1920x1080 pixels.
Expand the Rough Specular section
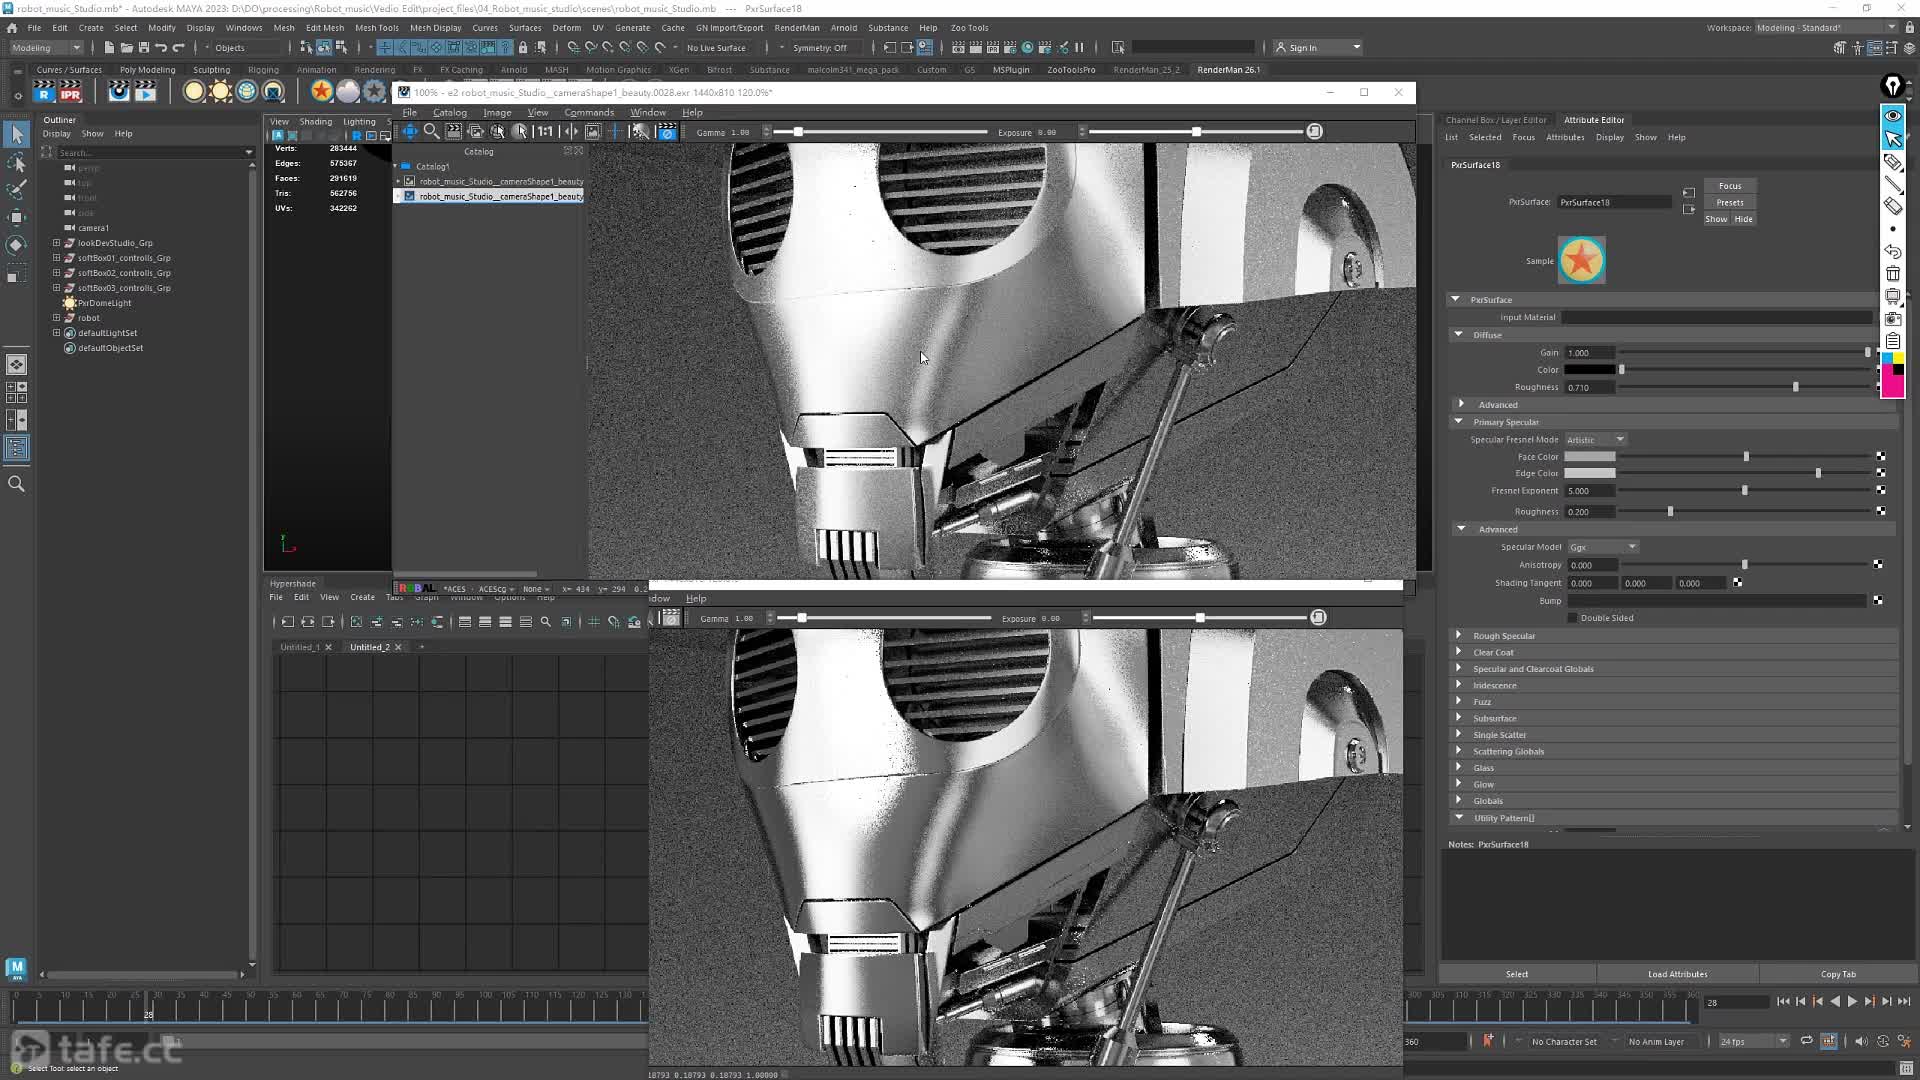click(1459, 636)
